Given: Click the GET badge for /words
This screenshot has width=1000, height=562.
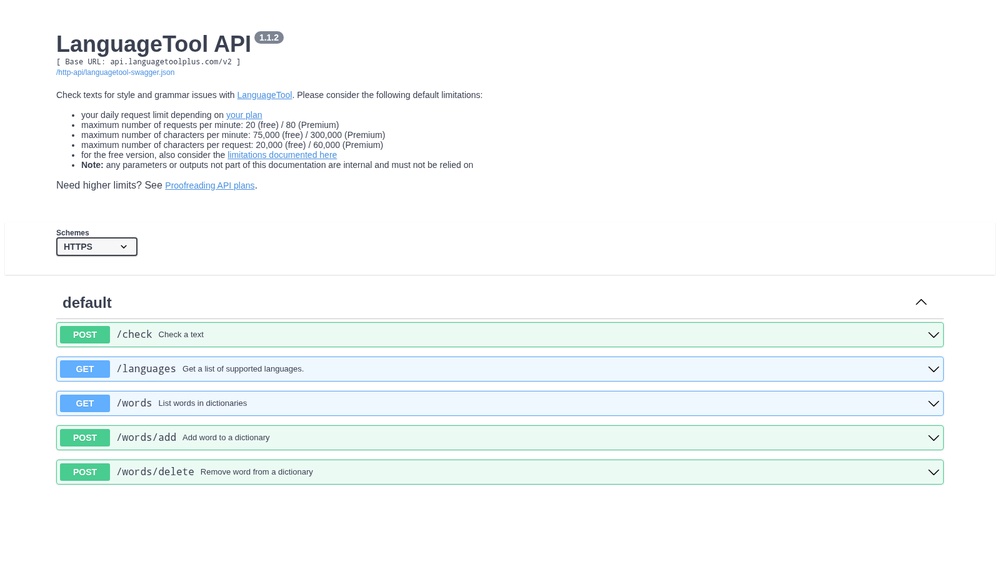Looking at the screenshot, I should (x=85, y=404).
